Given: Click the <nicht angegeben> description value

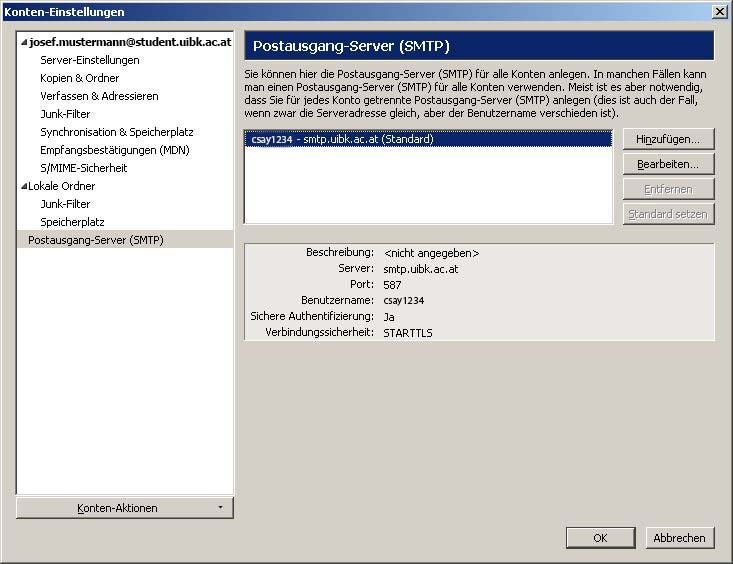Looking at the screenshot, I should click(x=431, y=253).
